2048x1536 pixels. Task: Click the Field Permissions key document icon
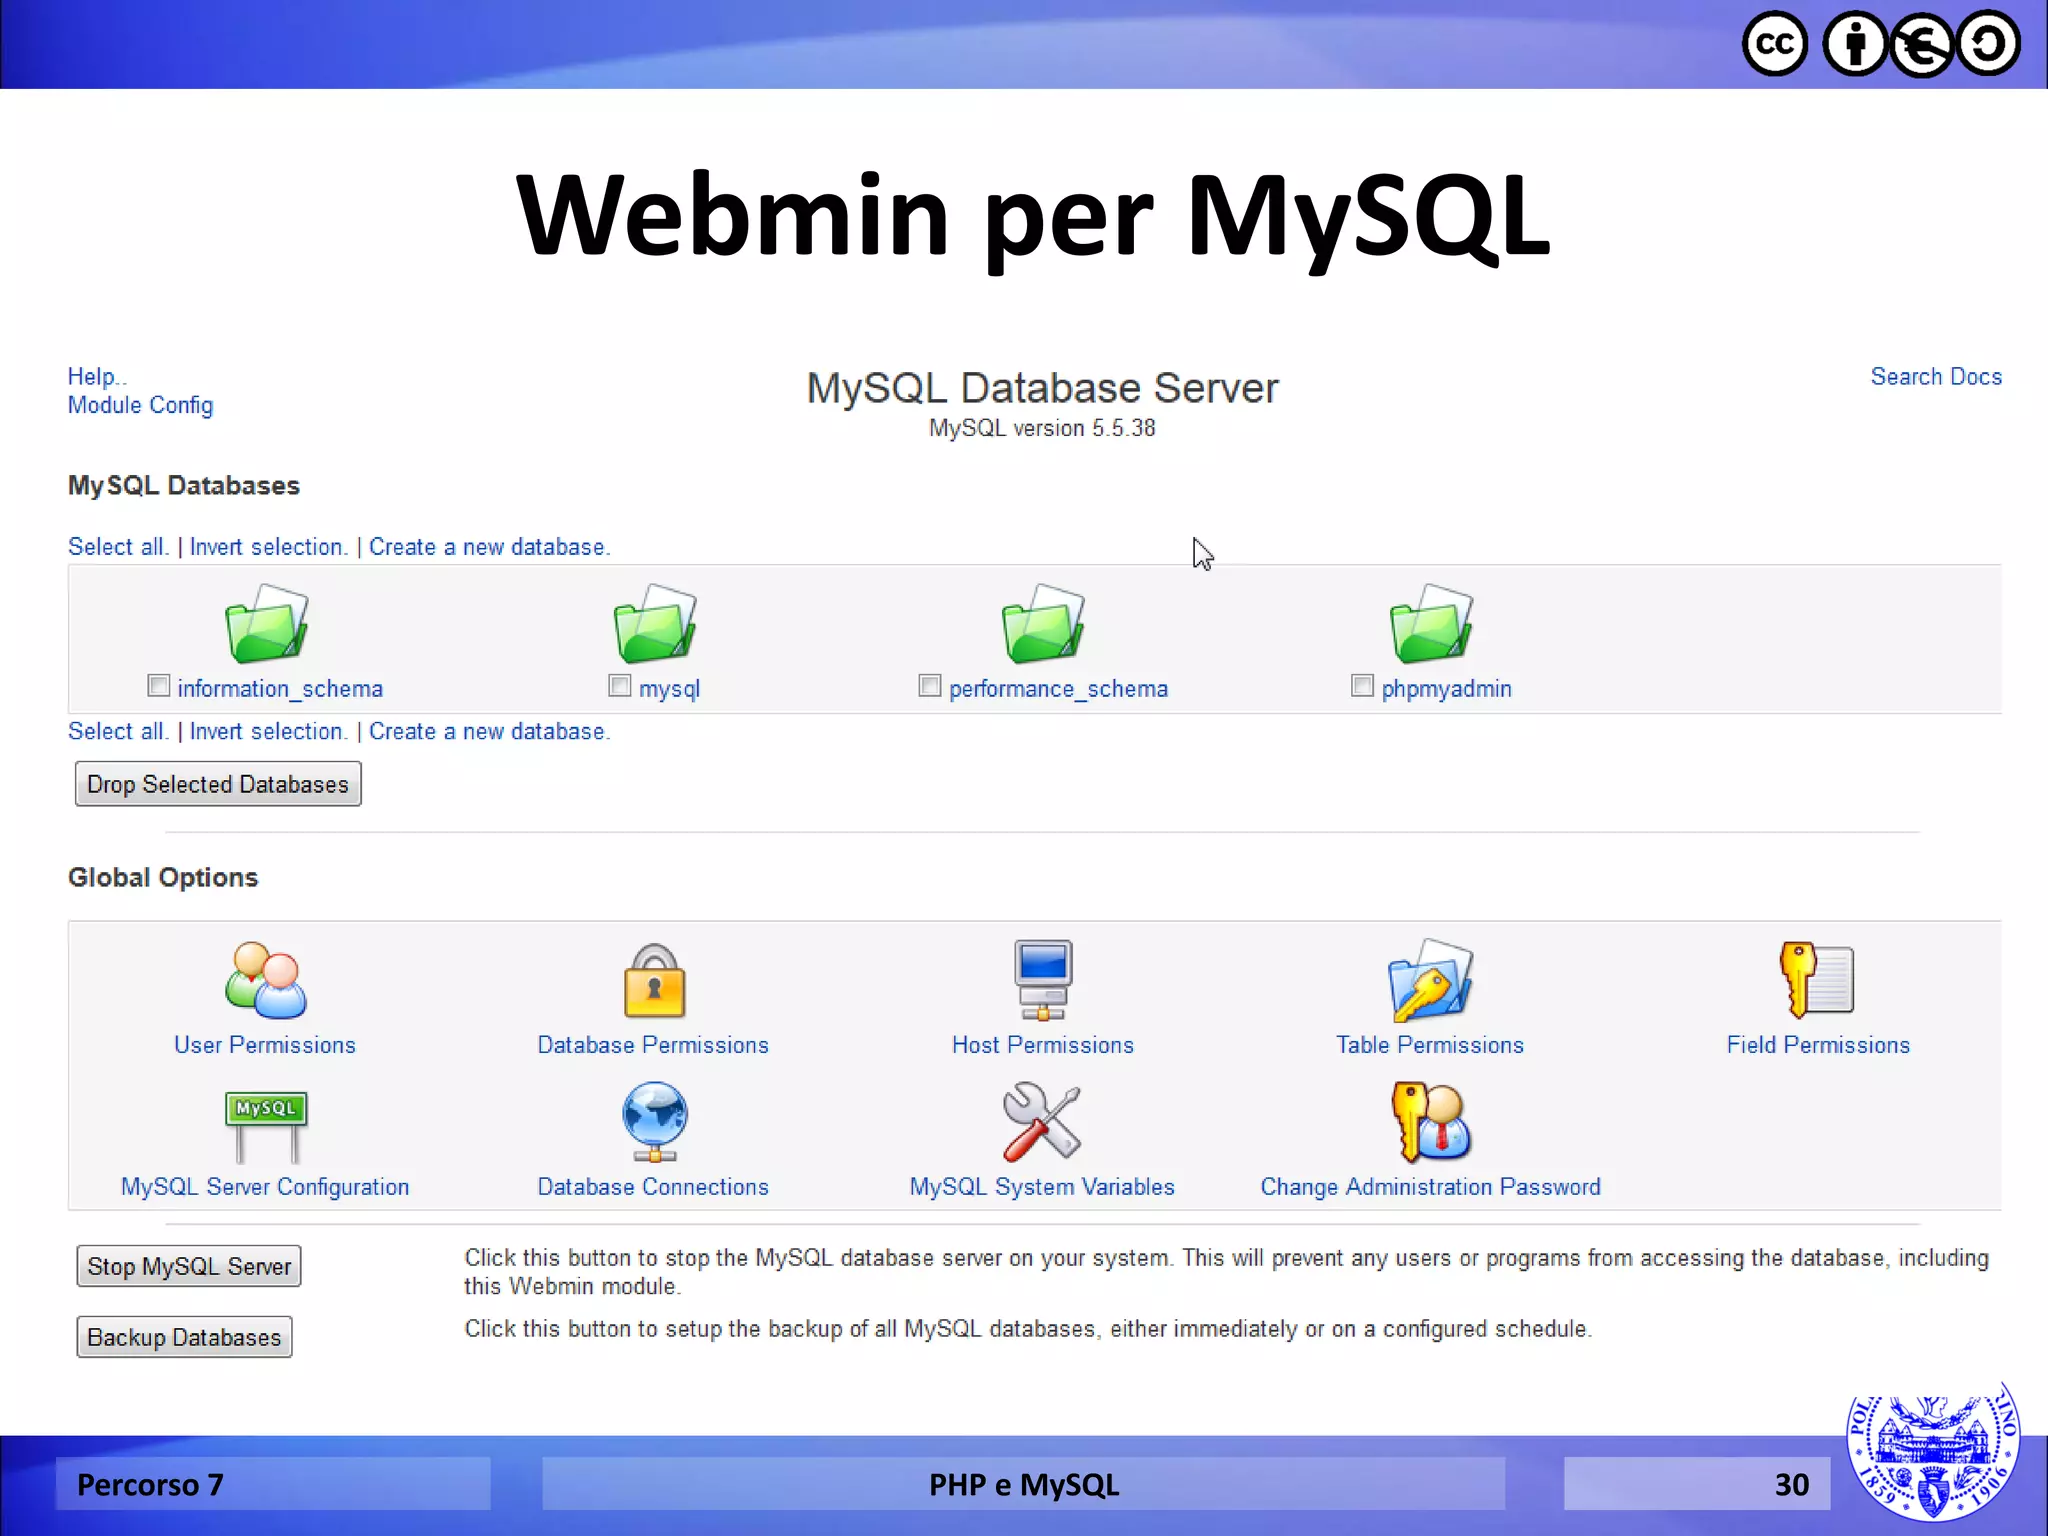[x=1817, y=980]
